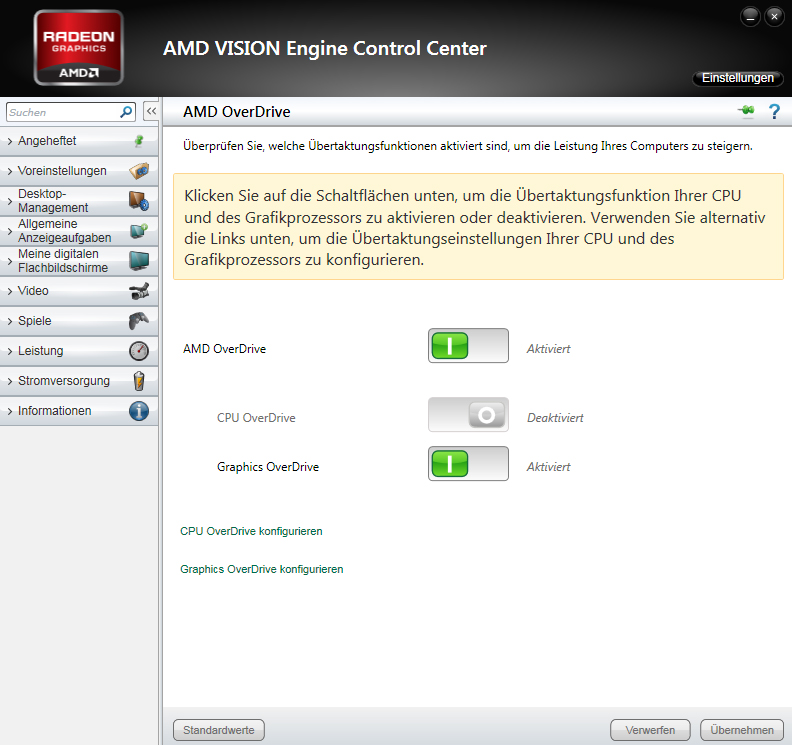Screen dimensions: 792x745
Task: Click the Radeon Graphics AMD logo
Action: pos(79,48)
